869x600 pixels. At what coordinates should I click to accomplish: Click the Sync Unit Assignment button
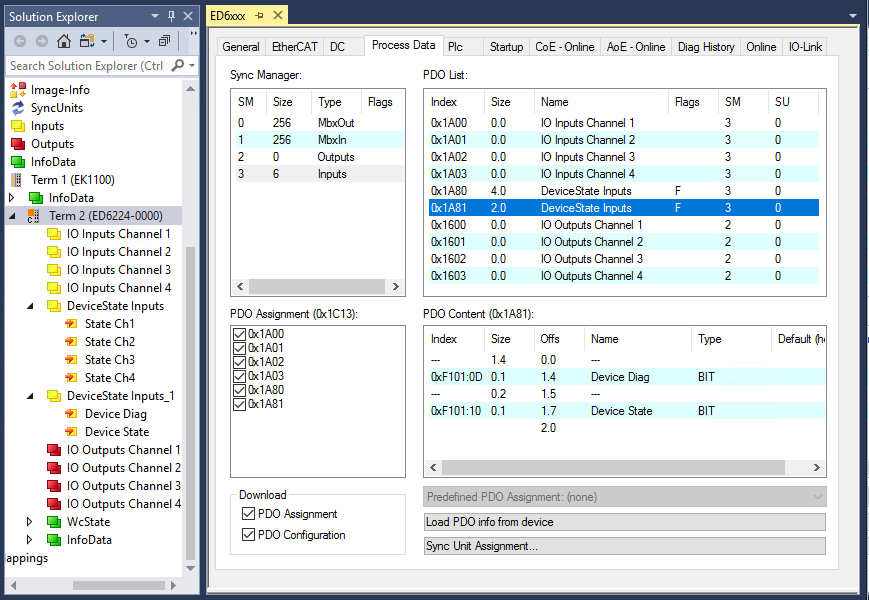point(625,546)
